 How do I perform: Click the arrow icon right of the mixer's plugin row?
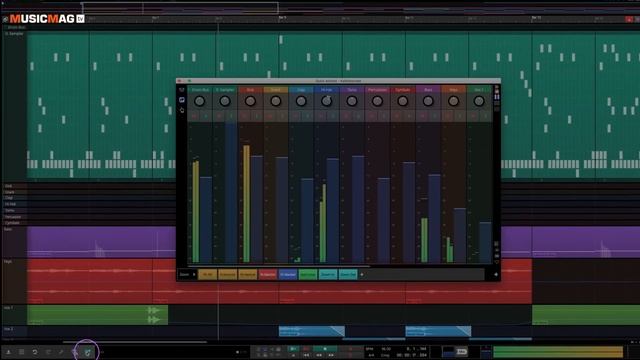tap(496, 275)
